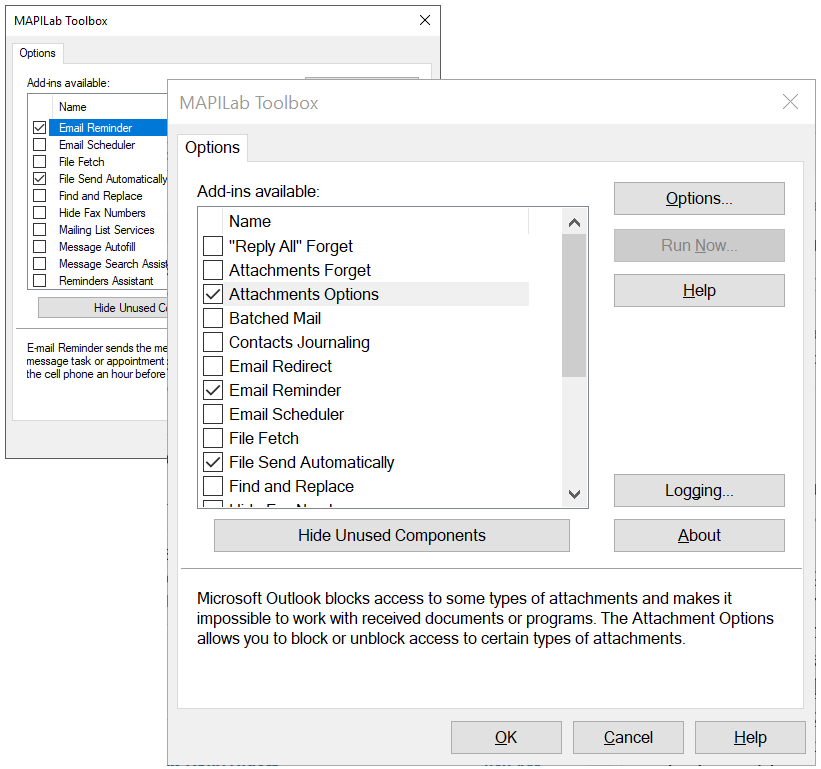Select the Options tab in back window

[x=37, y=53]
